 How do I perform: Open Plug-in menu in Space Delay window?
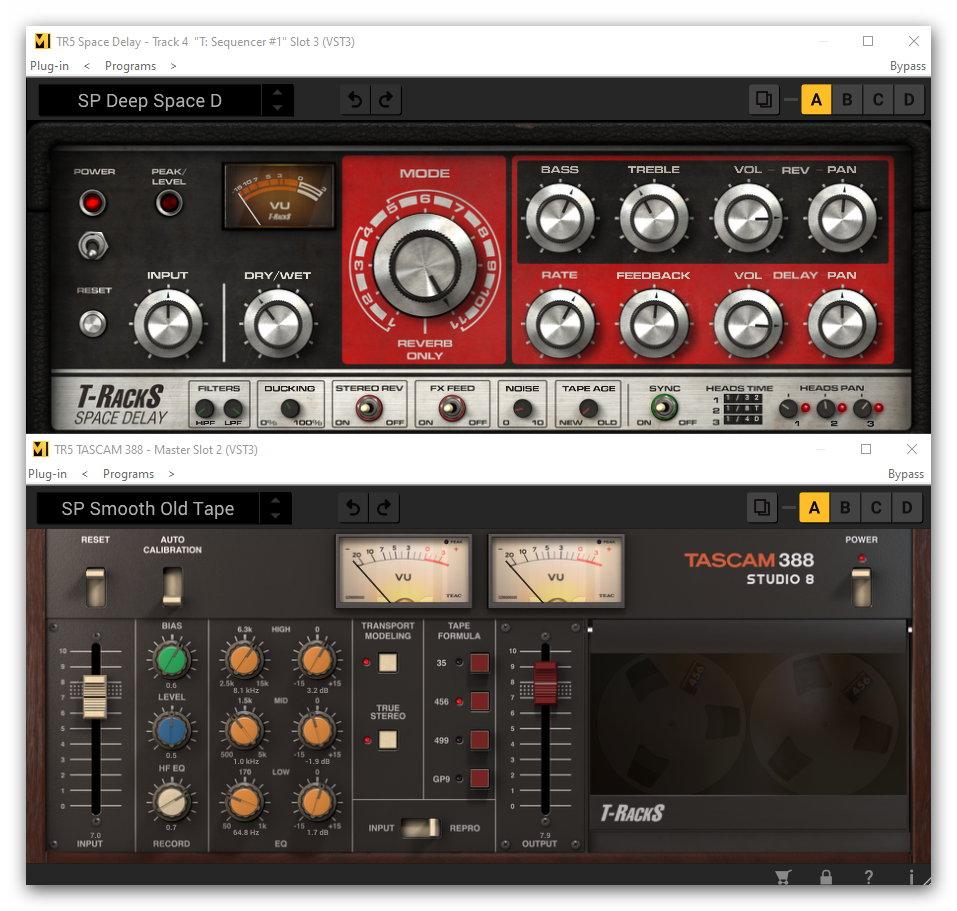[x=49, y=66]
